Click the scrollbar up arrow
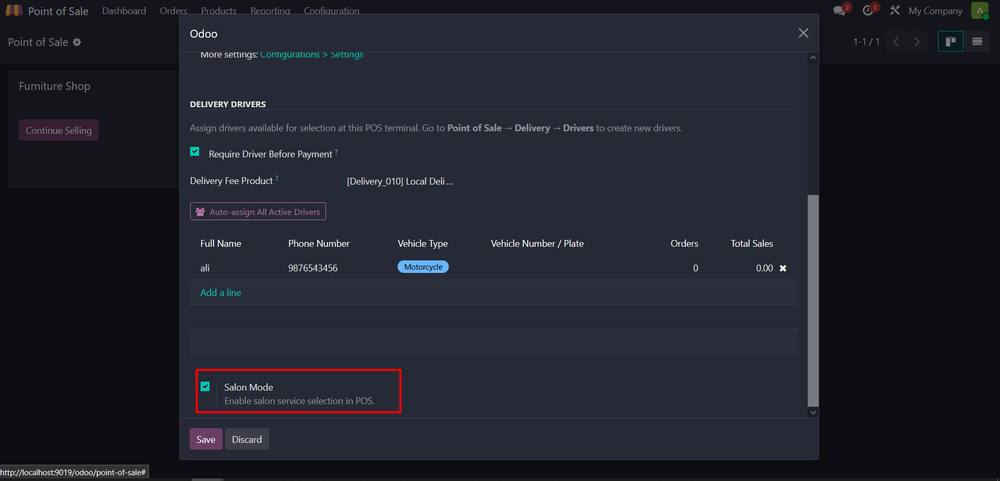Viewport: 1000px width, 481px height. [813, 57]
